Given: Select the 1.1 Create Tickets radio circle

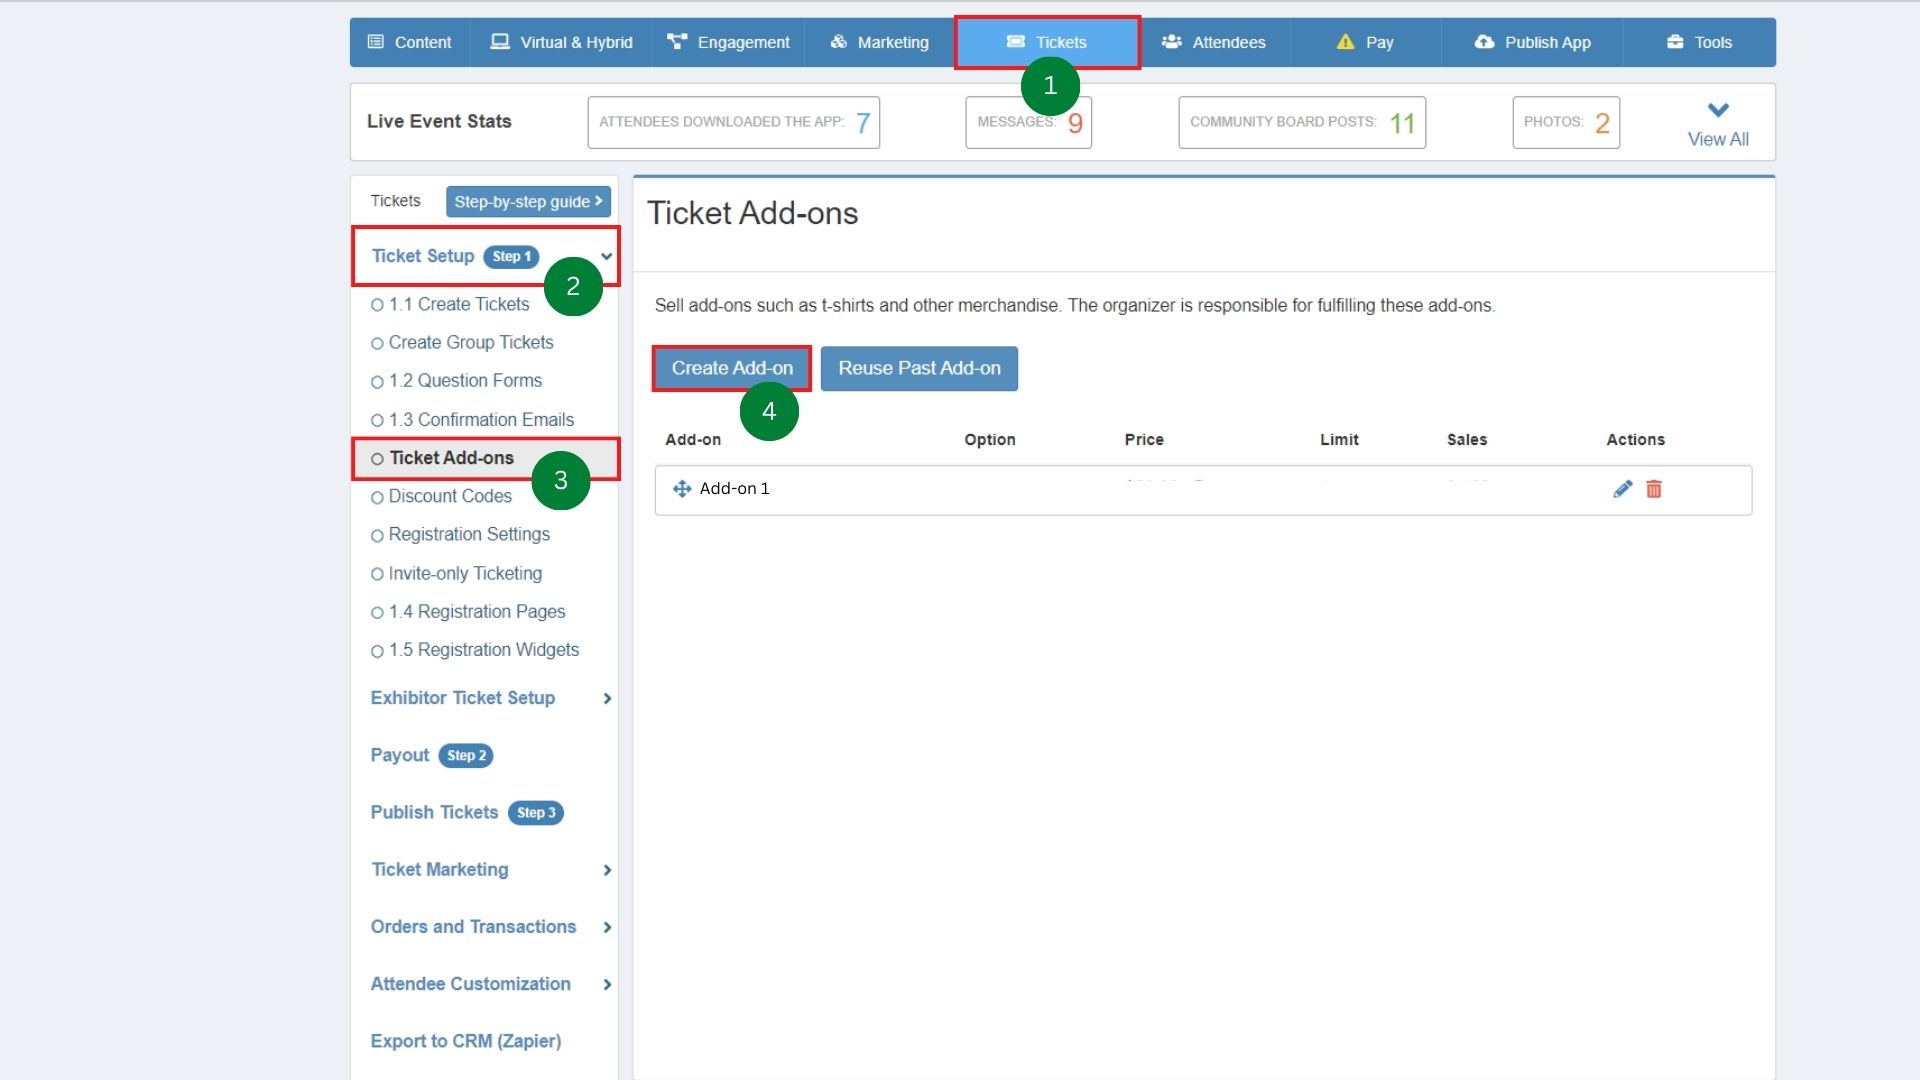Looking at the screenshot, I should tap(377, 305).
